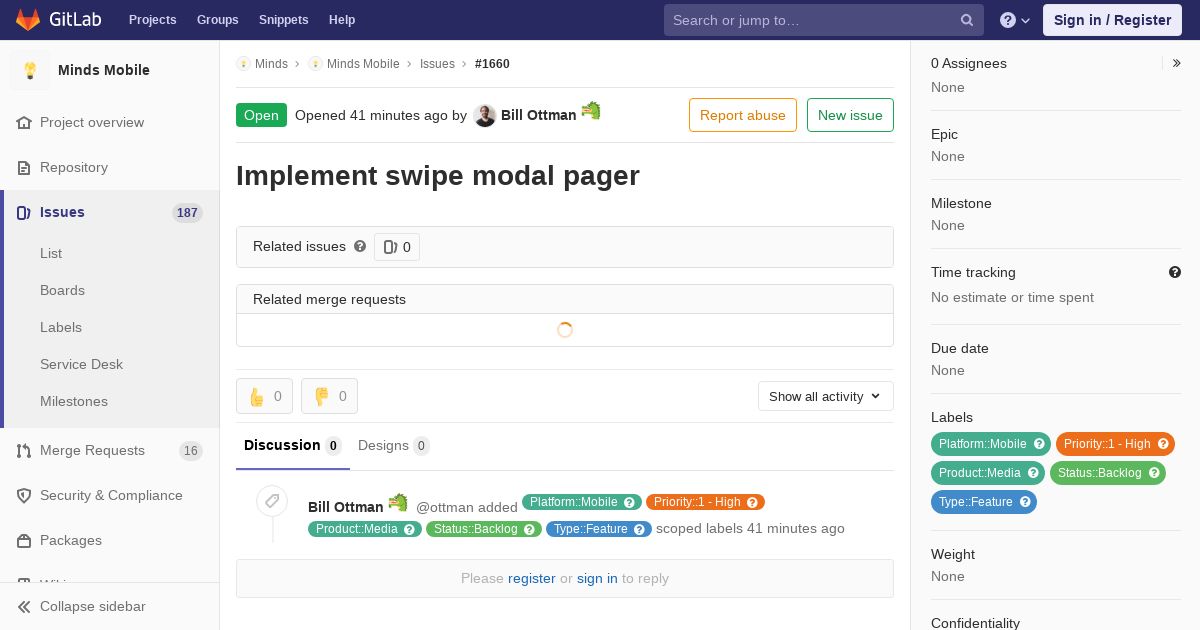Click the Security & Compliance shield icon
Viewport: 1200px width, 630px height.
point(24,496)
